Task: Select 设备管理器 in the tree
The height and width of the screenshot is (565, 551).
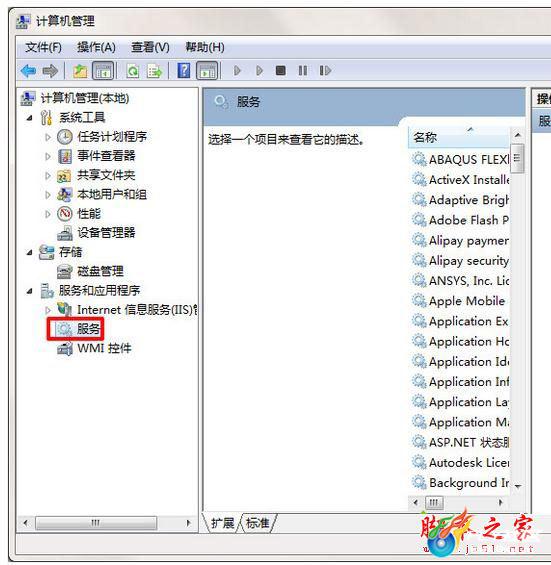Action: coord(106,233)
